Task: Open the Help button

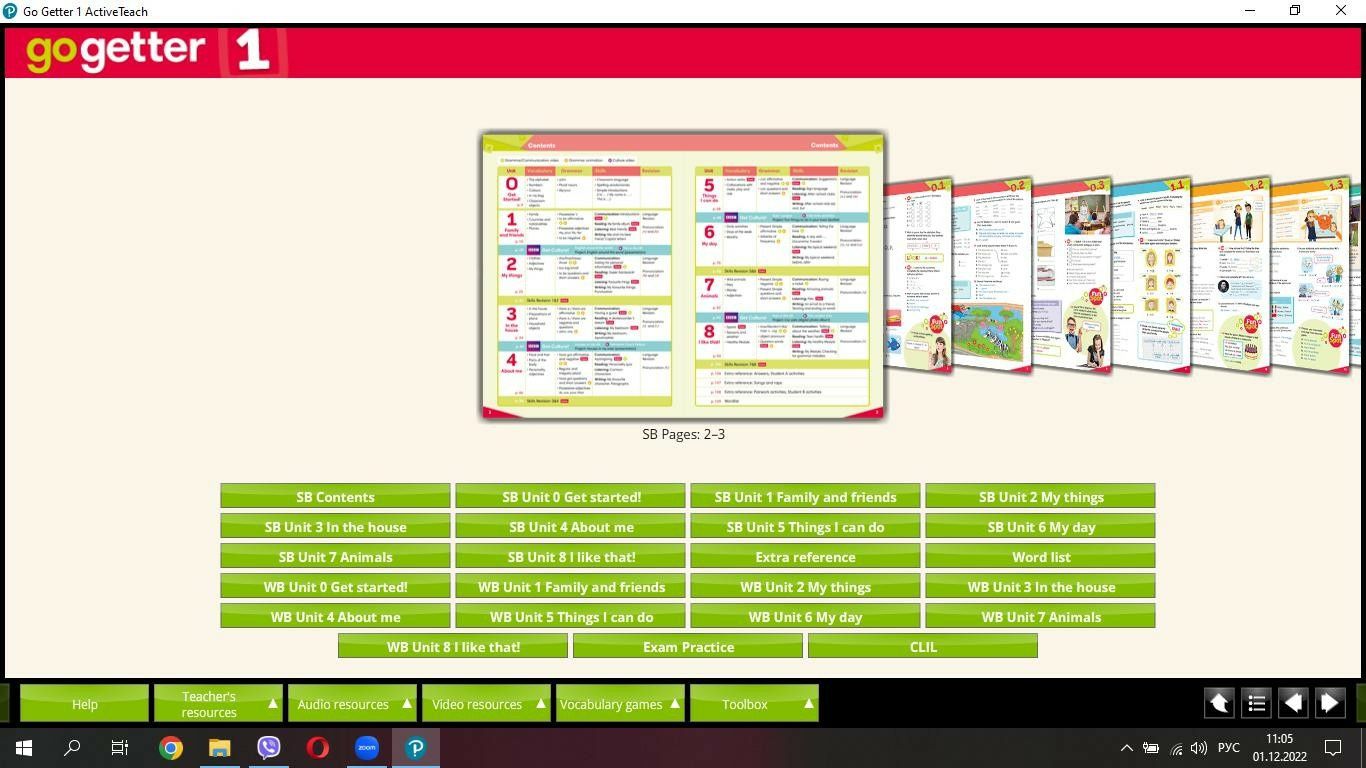Action: click(85, 704)
